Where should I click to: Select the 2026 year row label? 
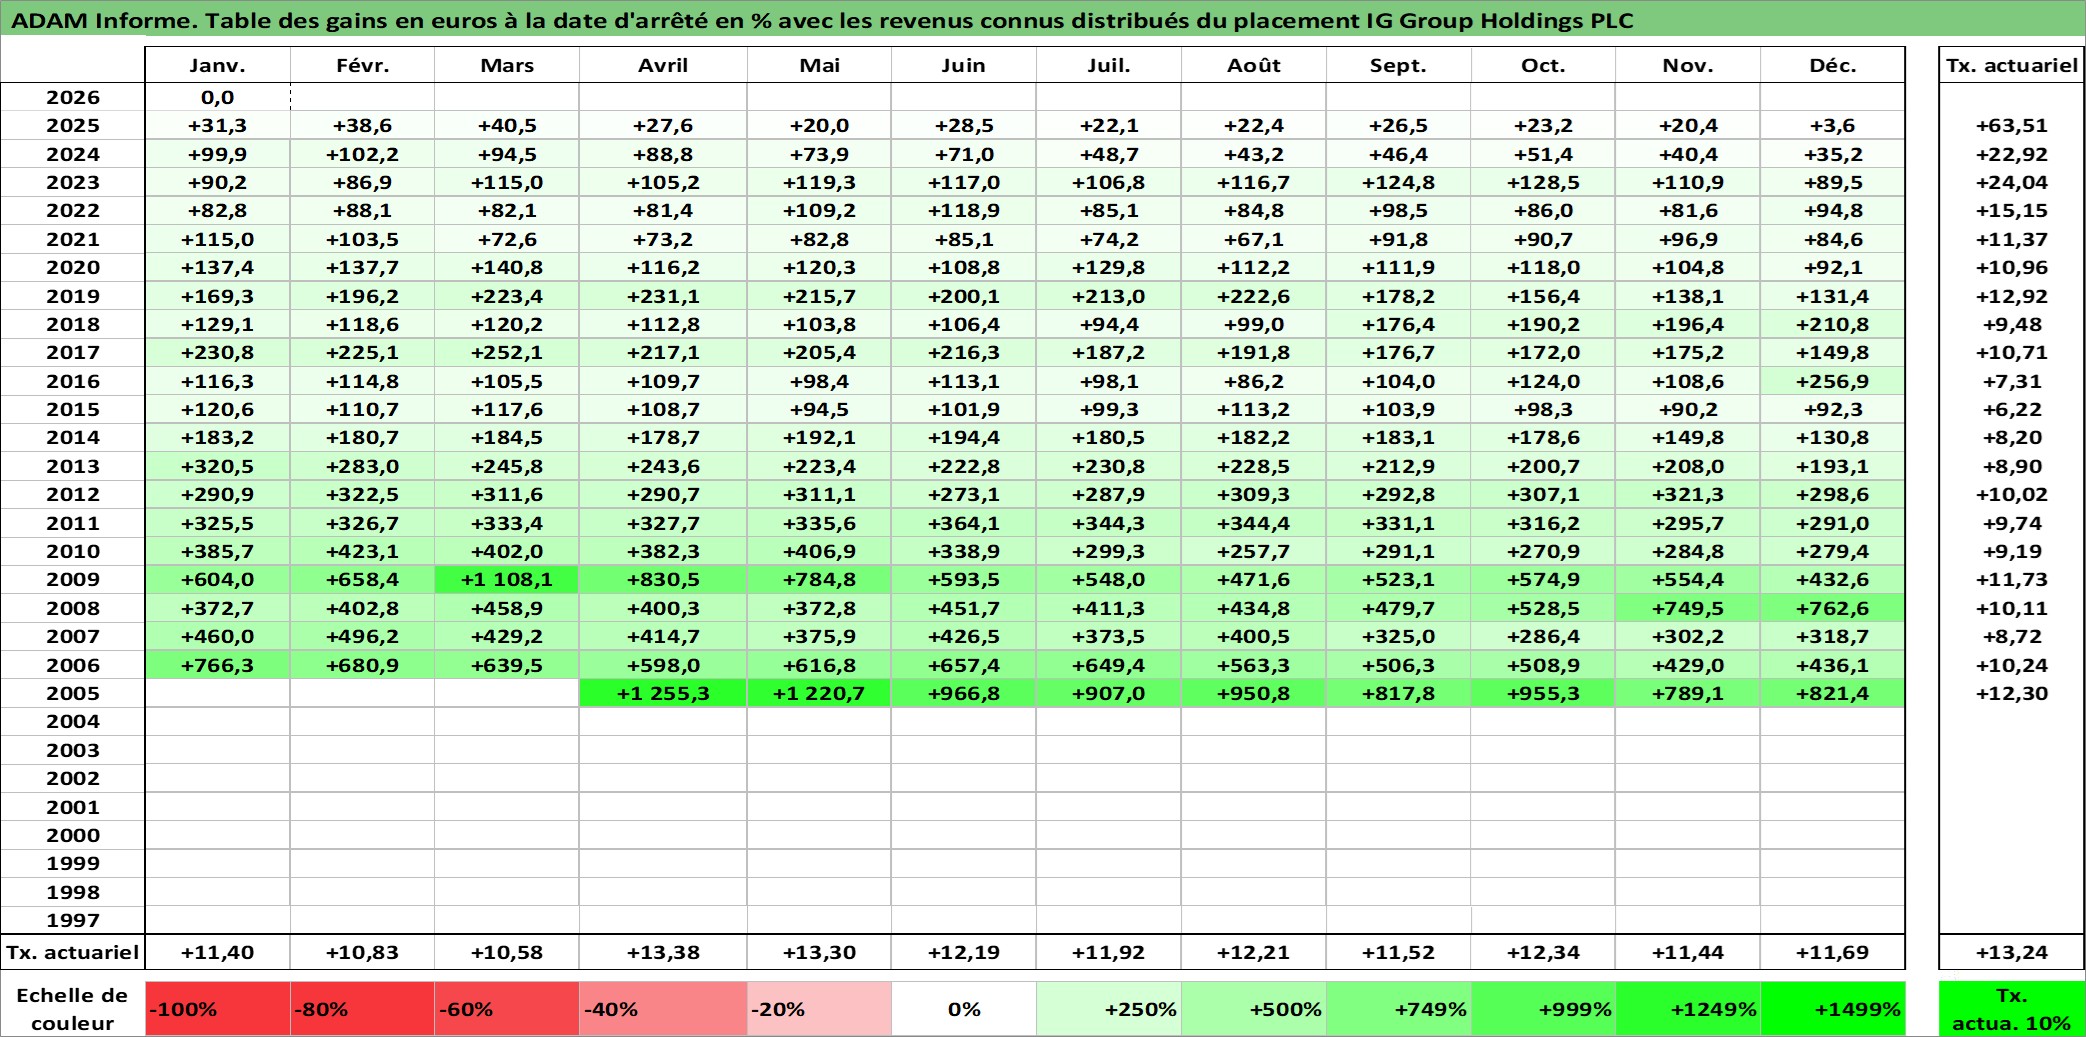(x=73, y=97)
